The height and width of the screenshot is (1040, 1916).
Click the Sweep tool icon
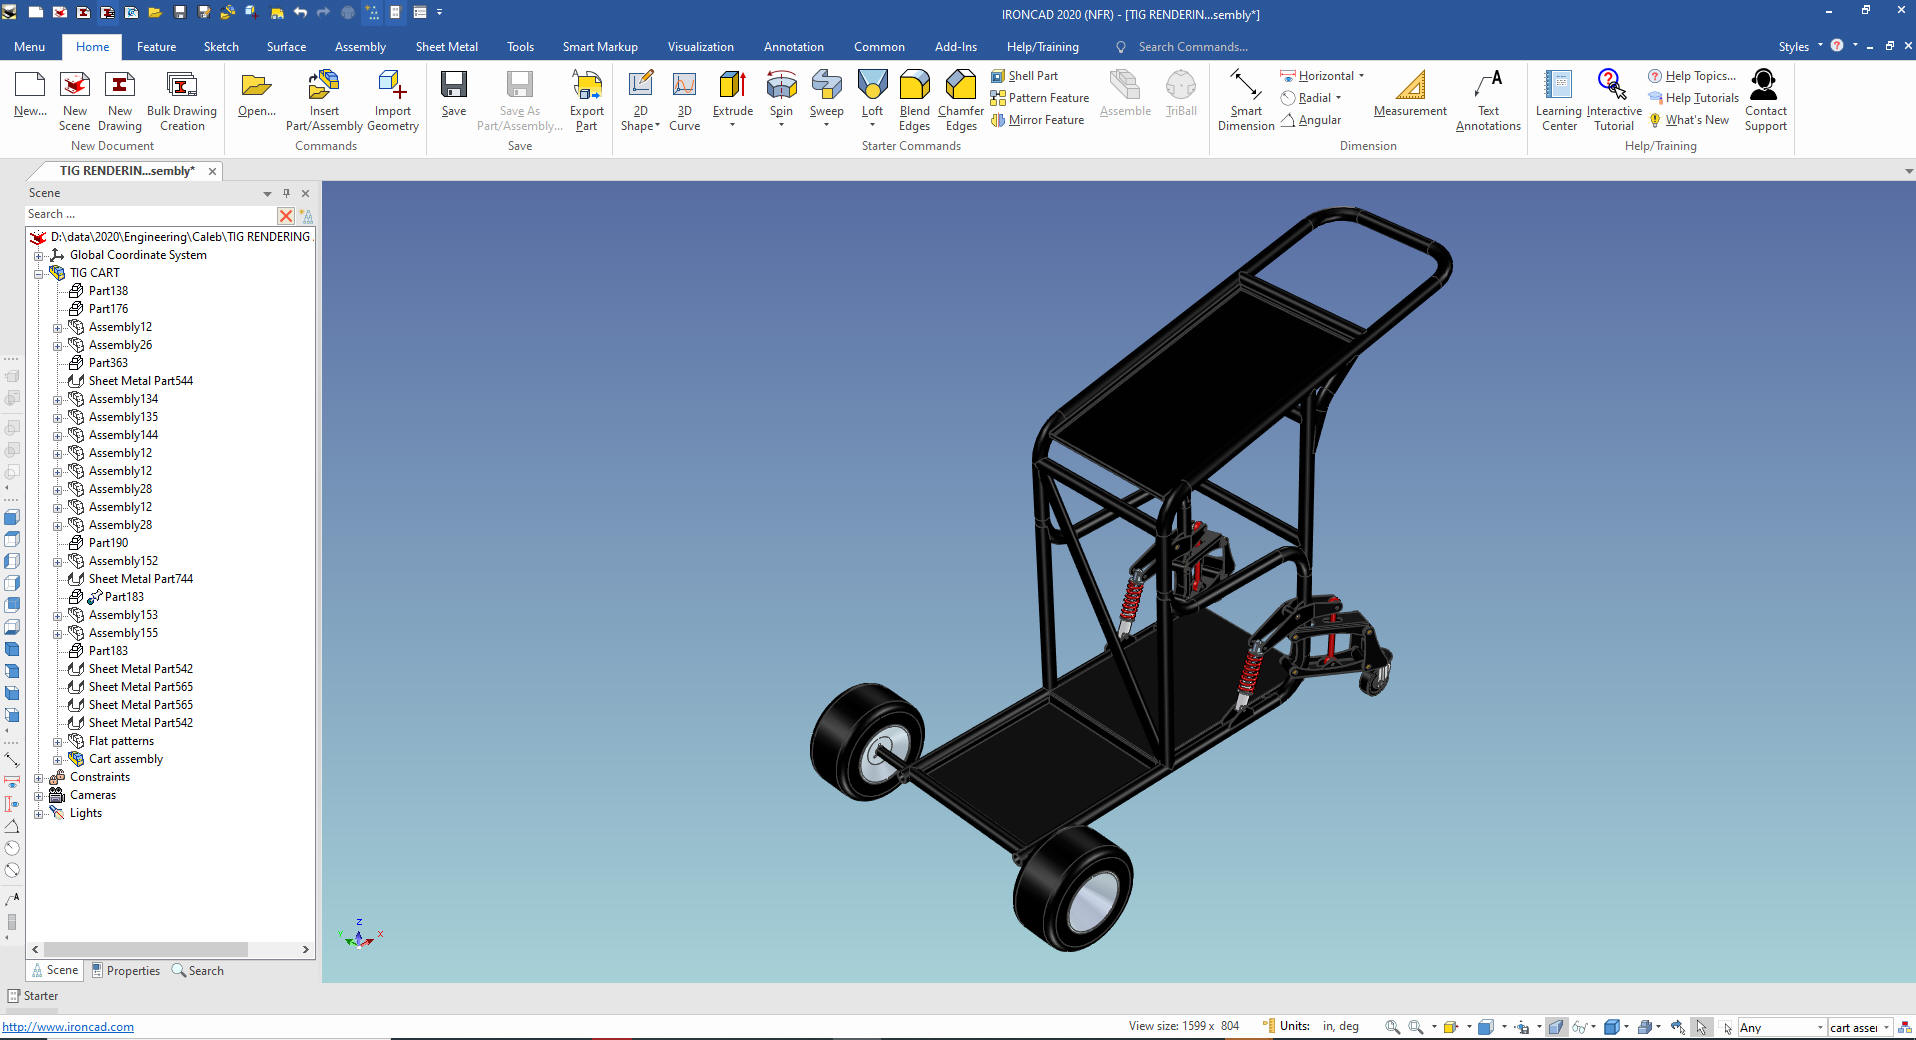pos(826,86)
